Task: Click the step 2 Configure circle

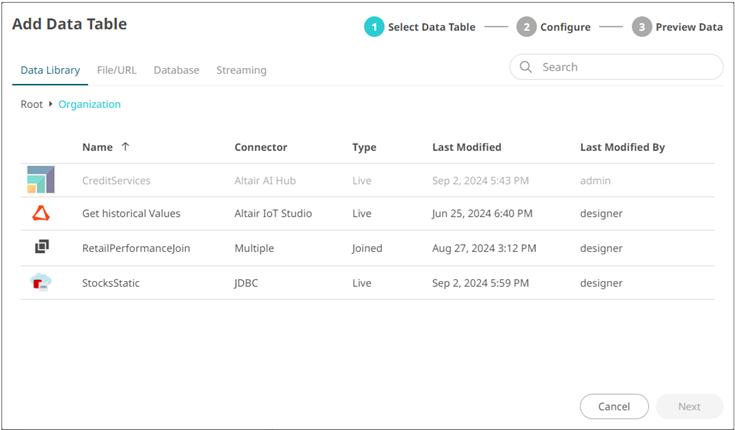Action: (526, 27)
